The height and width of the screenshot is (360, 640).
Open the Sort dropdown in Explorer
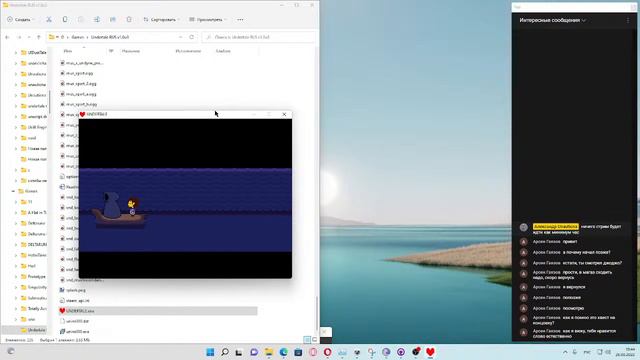pyautogui.click(x=162, y=20)
